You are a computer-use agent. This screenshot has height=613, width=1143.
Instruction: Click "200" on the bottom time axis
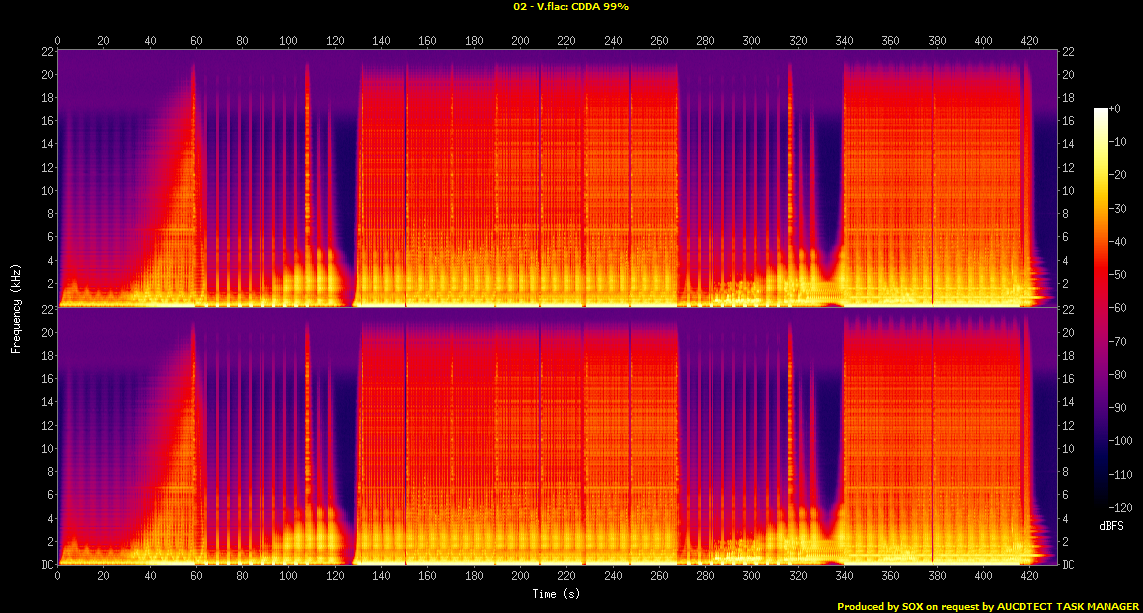[x=520, y=577]
